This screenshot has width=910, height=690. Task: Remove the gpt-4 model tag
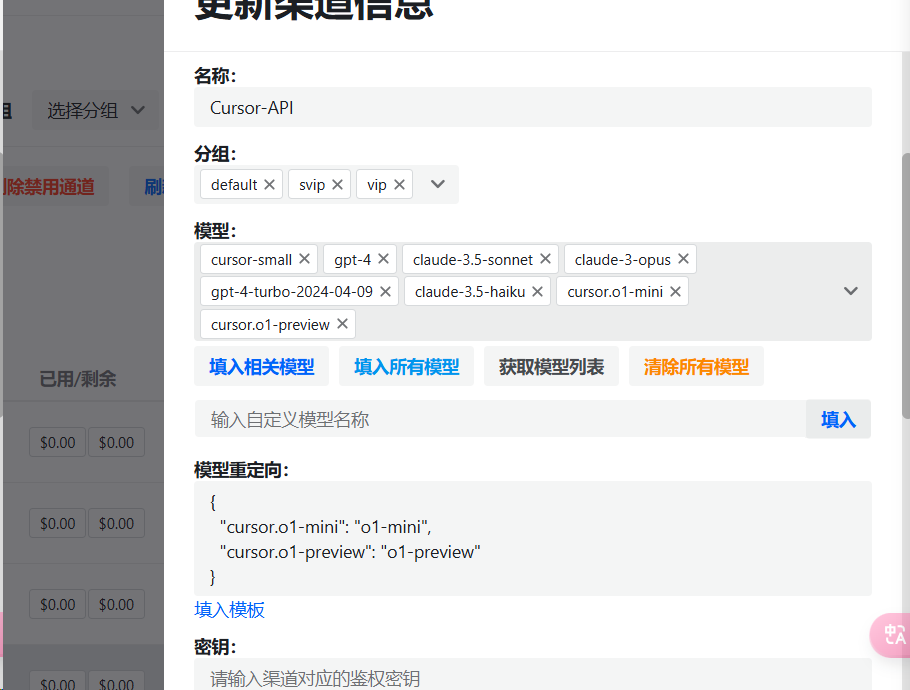tap(383, 259)
